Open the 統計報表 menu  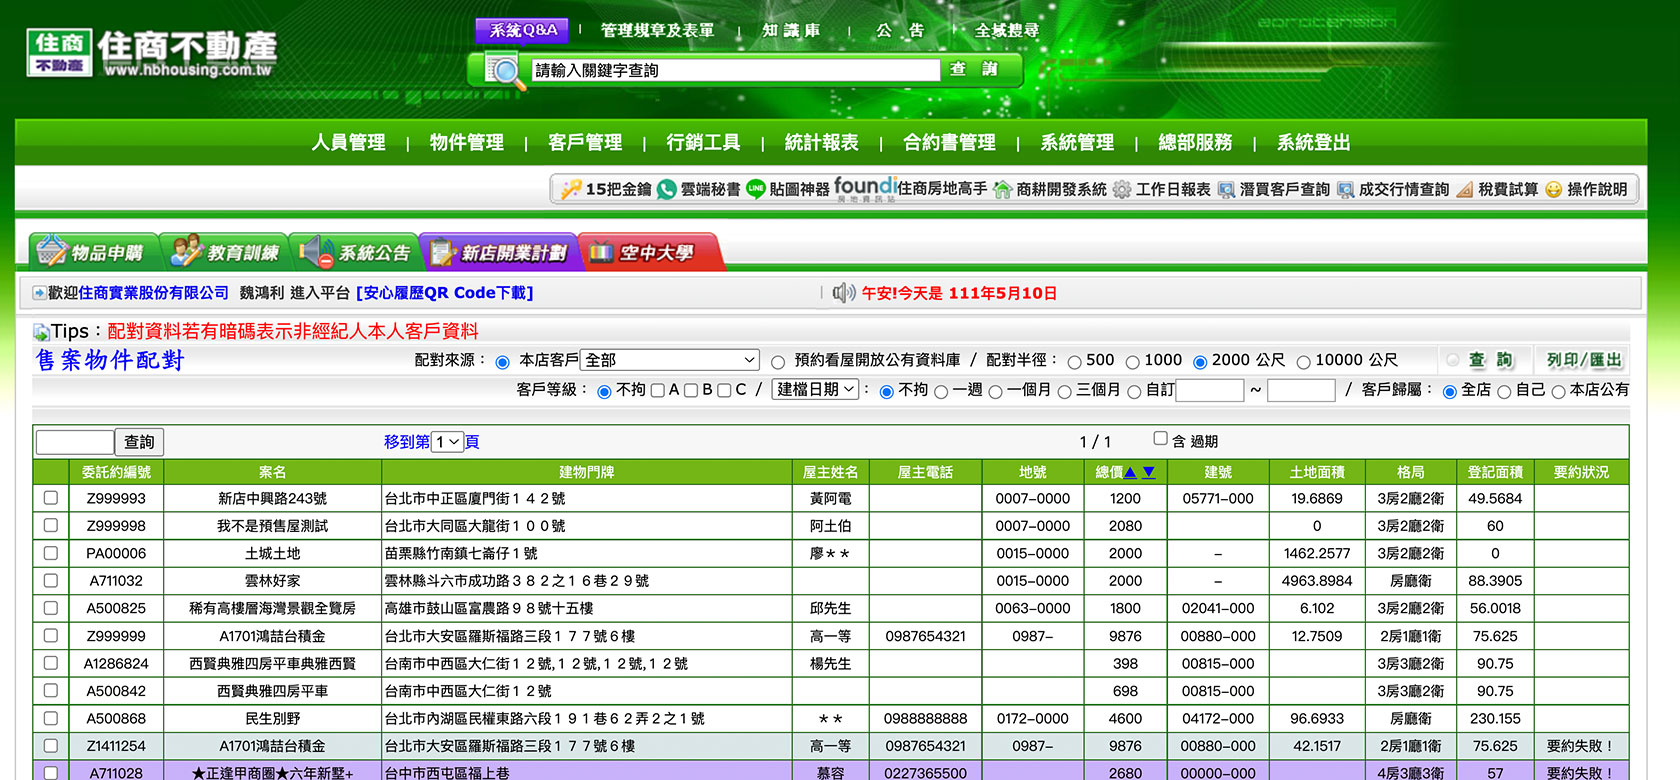coord(822,142)
